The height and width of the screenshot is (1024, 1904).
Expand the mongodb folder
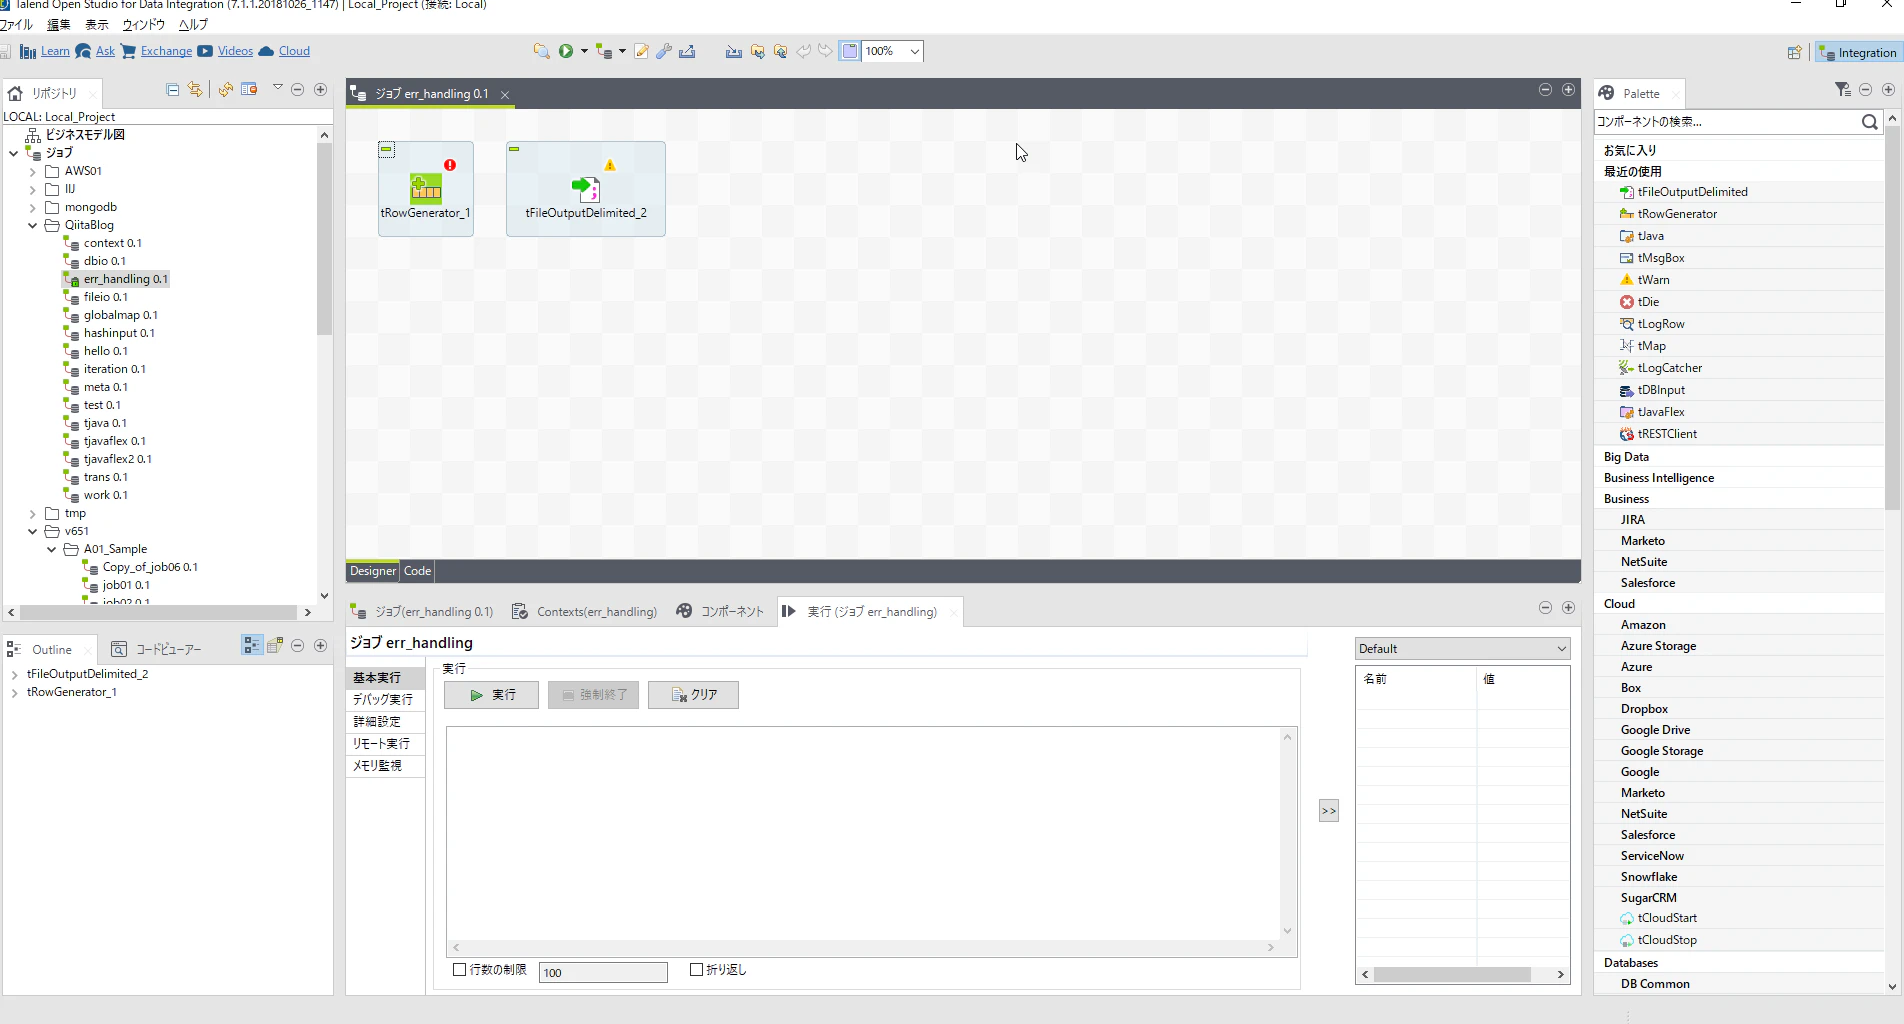[x=33, y=208]
